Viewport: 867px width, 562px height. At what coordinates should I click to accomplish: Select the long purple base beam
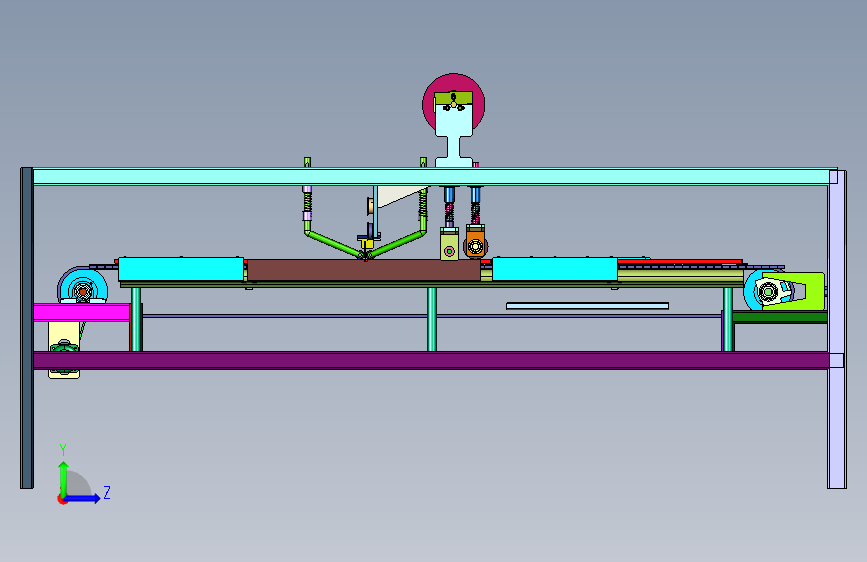tap(431, 361)
